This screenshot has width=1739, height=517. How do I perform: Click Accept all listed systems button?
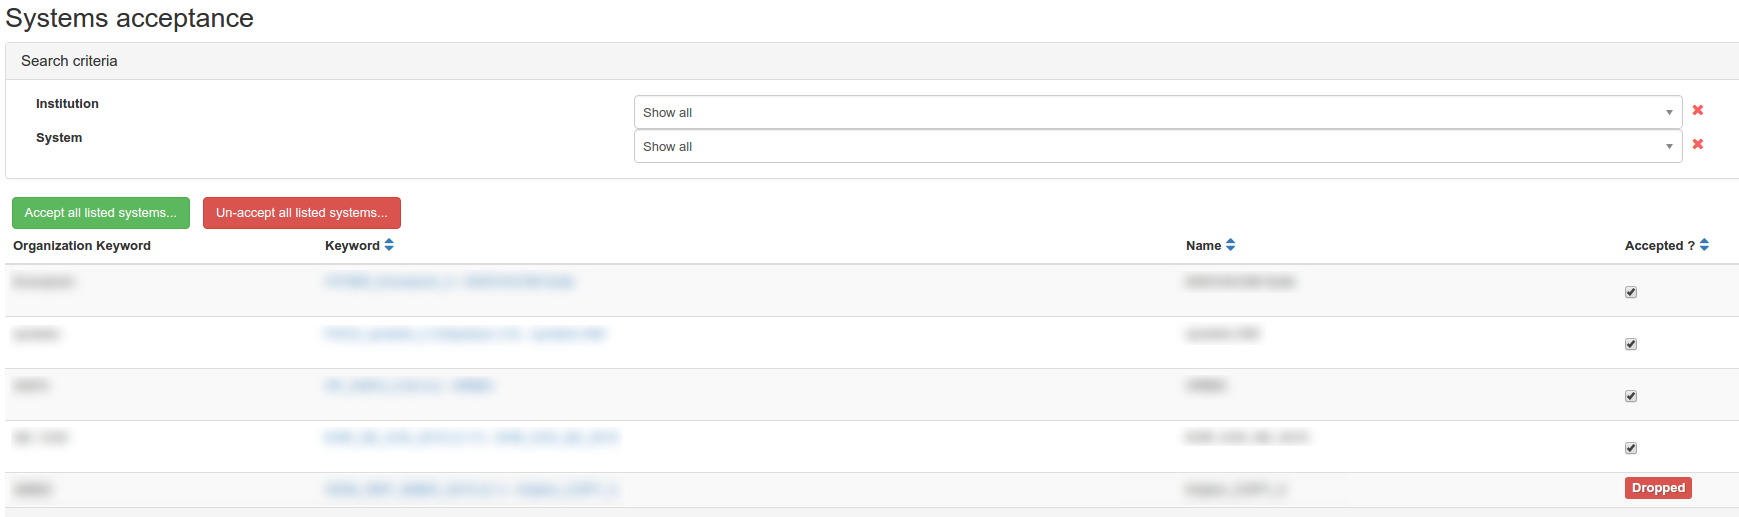click(x=100, y=213)
